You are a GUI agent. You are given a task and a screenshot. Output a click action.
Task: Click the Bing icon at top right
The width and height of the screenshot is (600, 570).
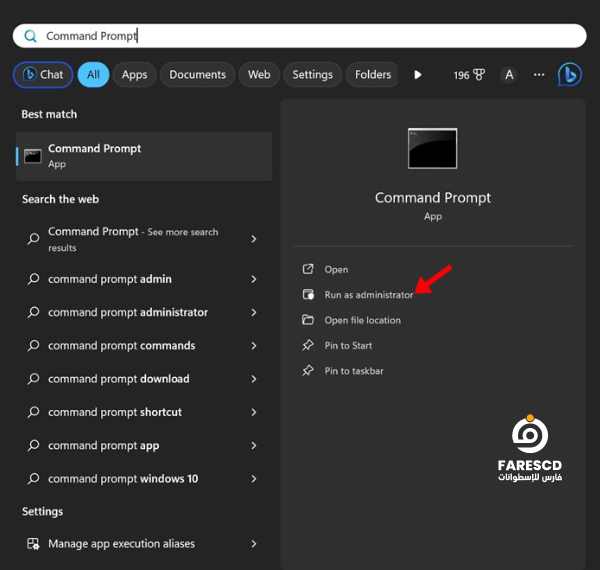(570, 75)
